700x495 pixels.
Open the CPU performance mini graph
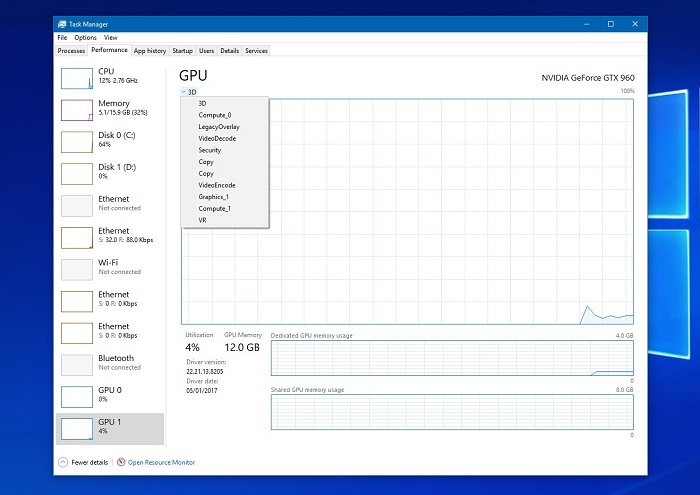[x=77, y=78]
